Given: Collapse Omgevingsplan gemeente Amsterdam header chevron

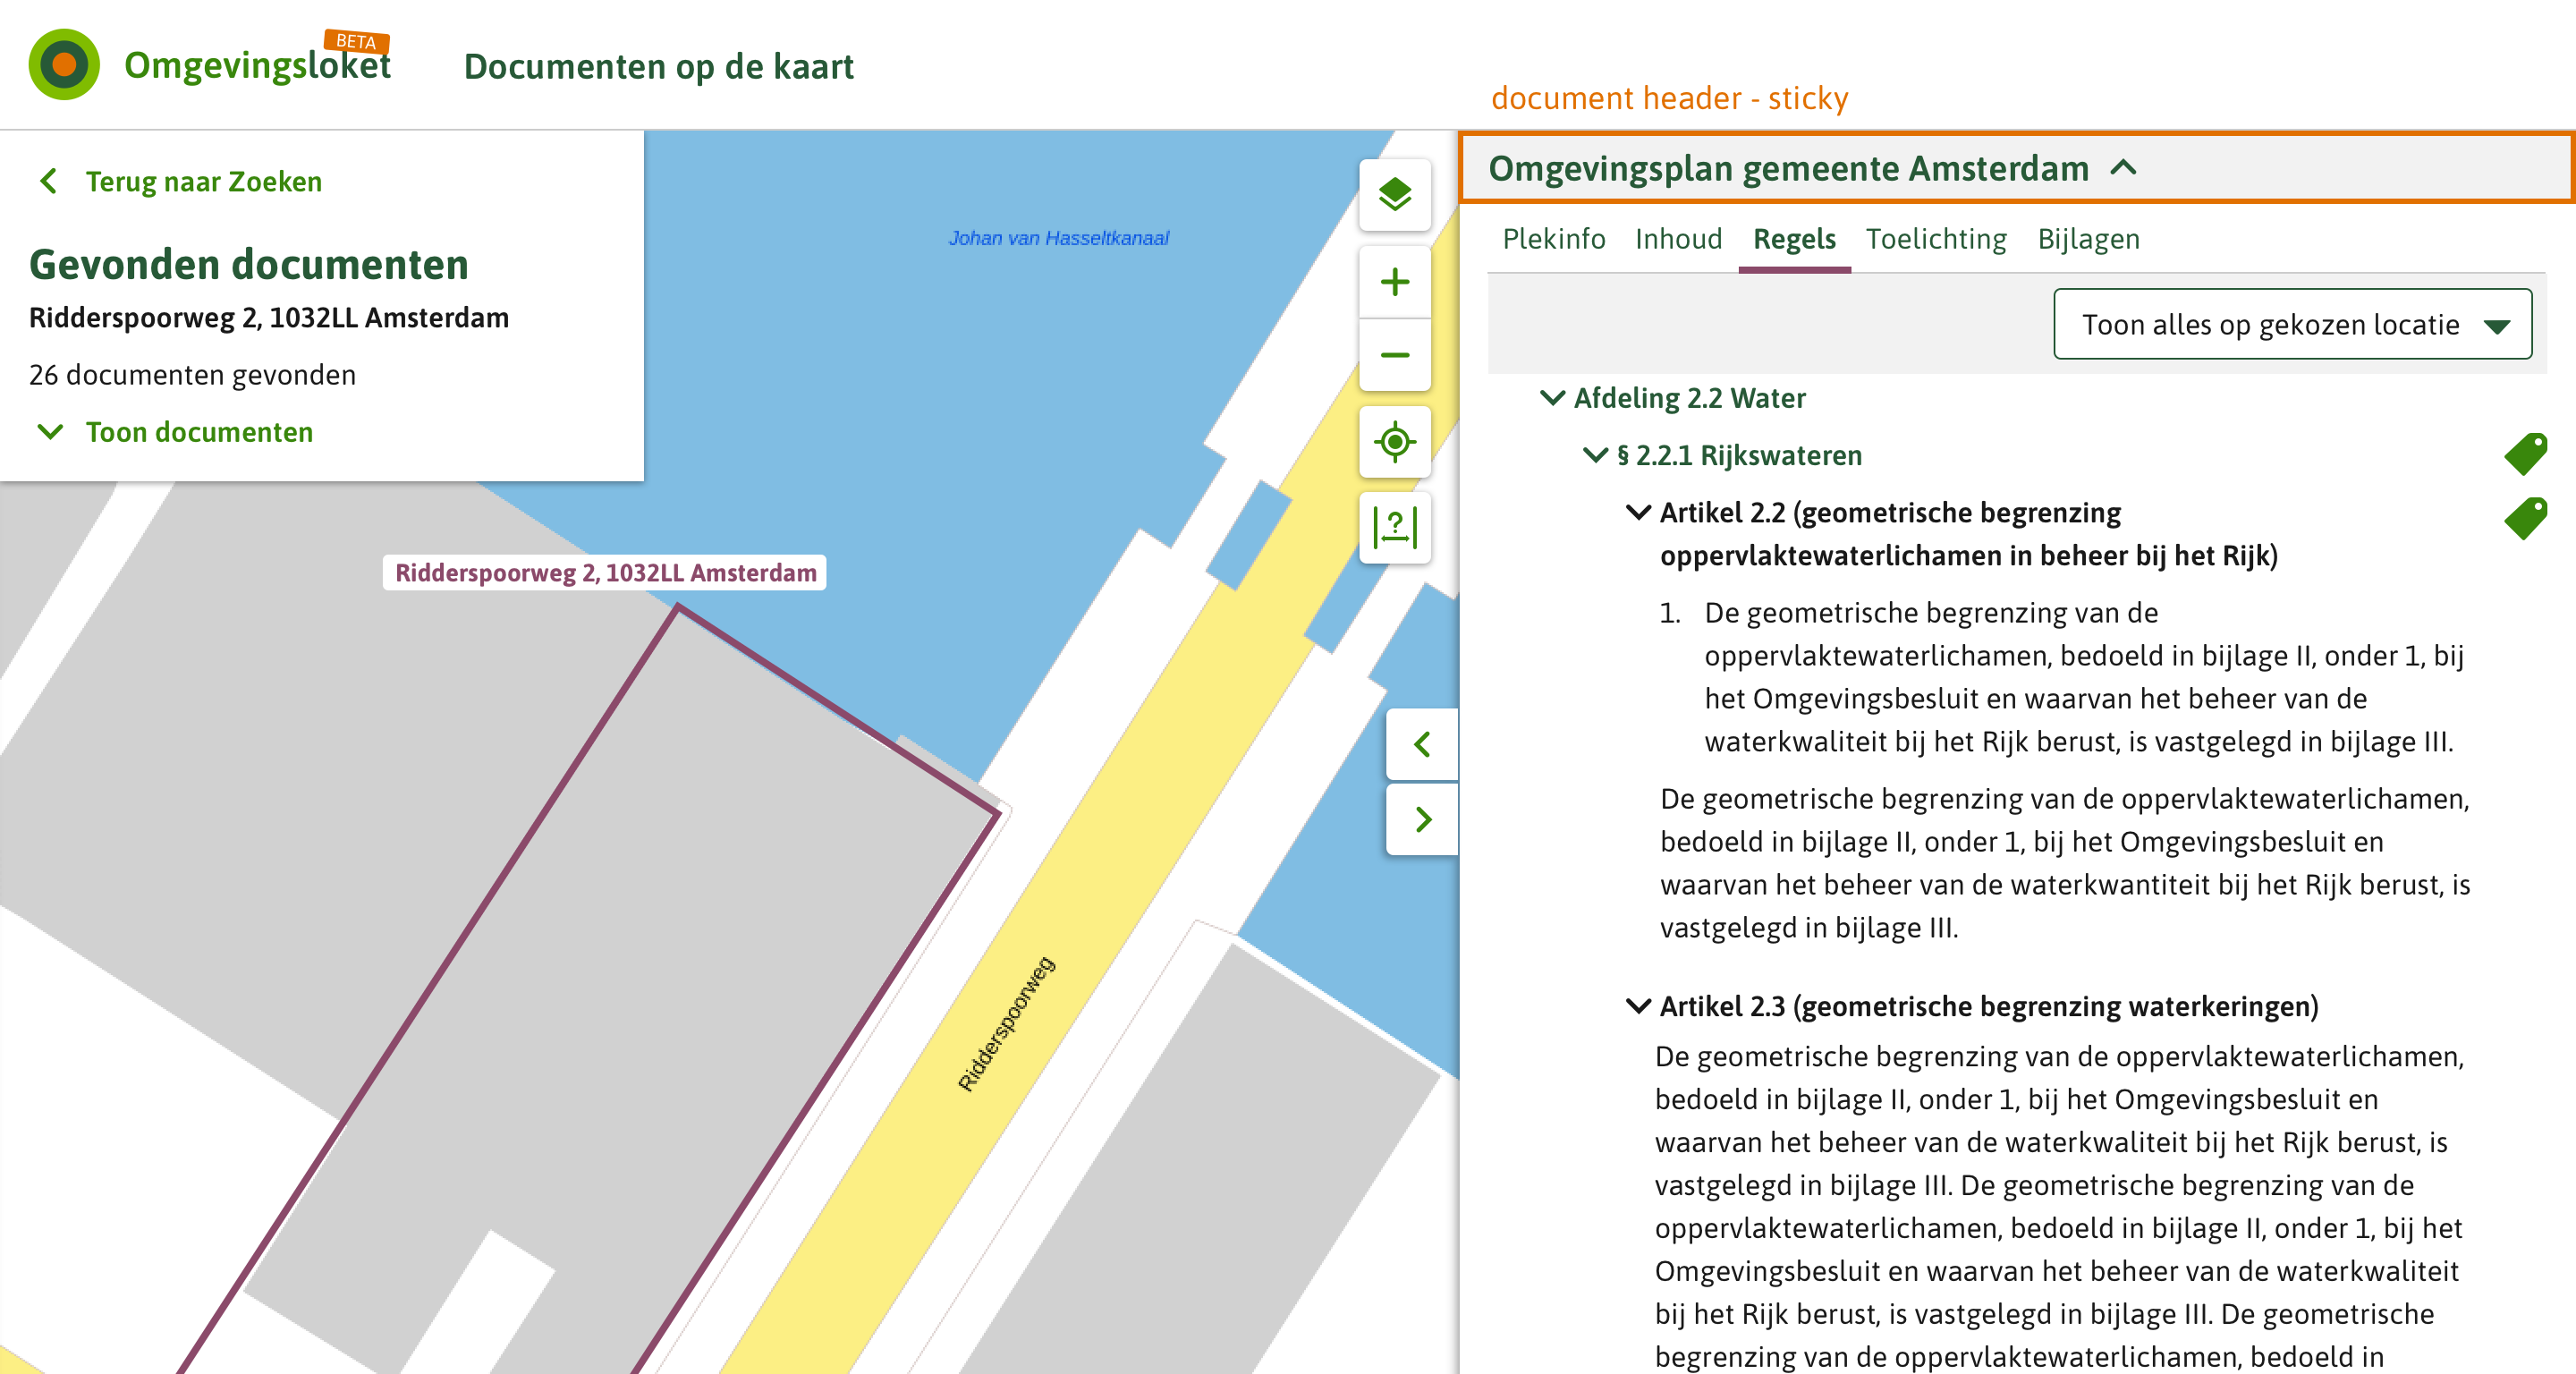Looking at the screenshot, I should 2123,168.
